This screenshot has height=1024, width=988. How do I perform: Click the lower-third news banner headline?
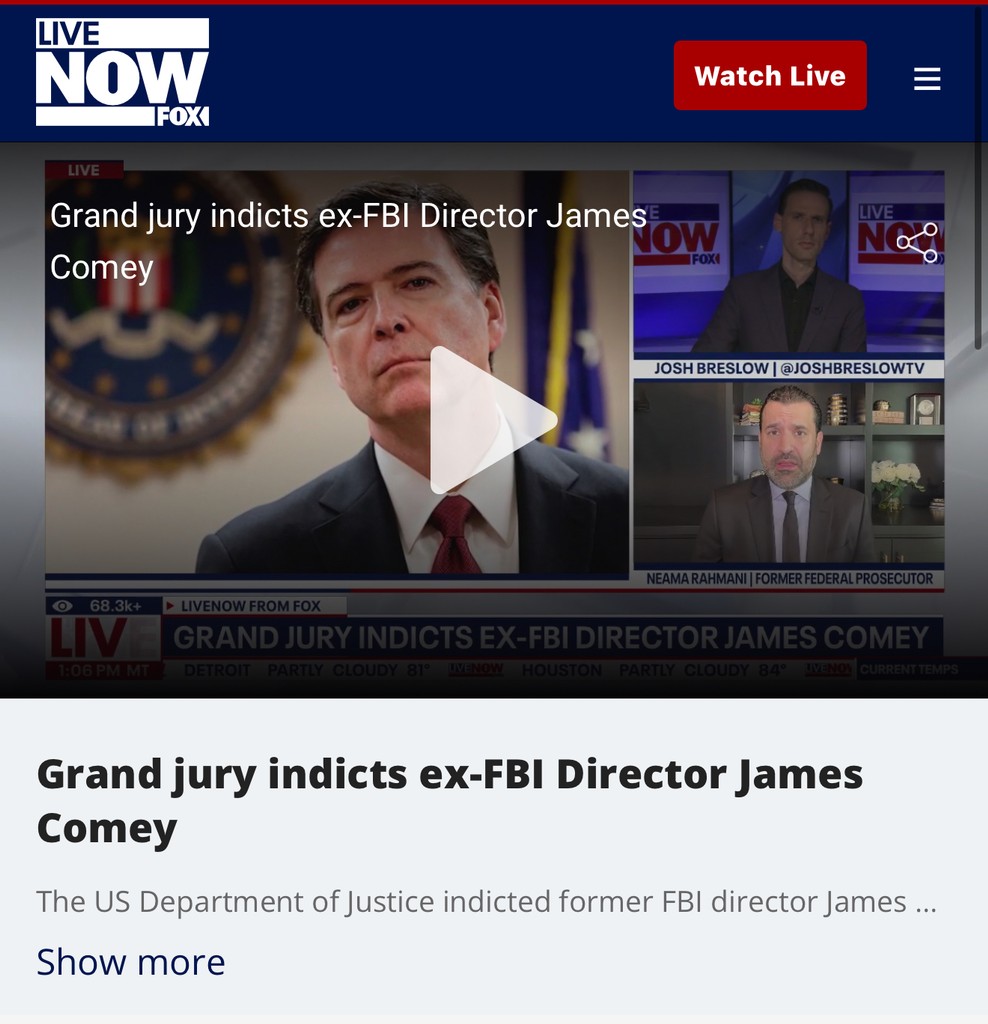click(x=550, y=637)
